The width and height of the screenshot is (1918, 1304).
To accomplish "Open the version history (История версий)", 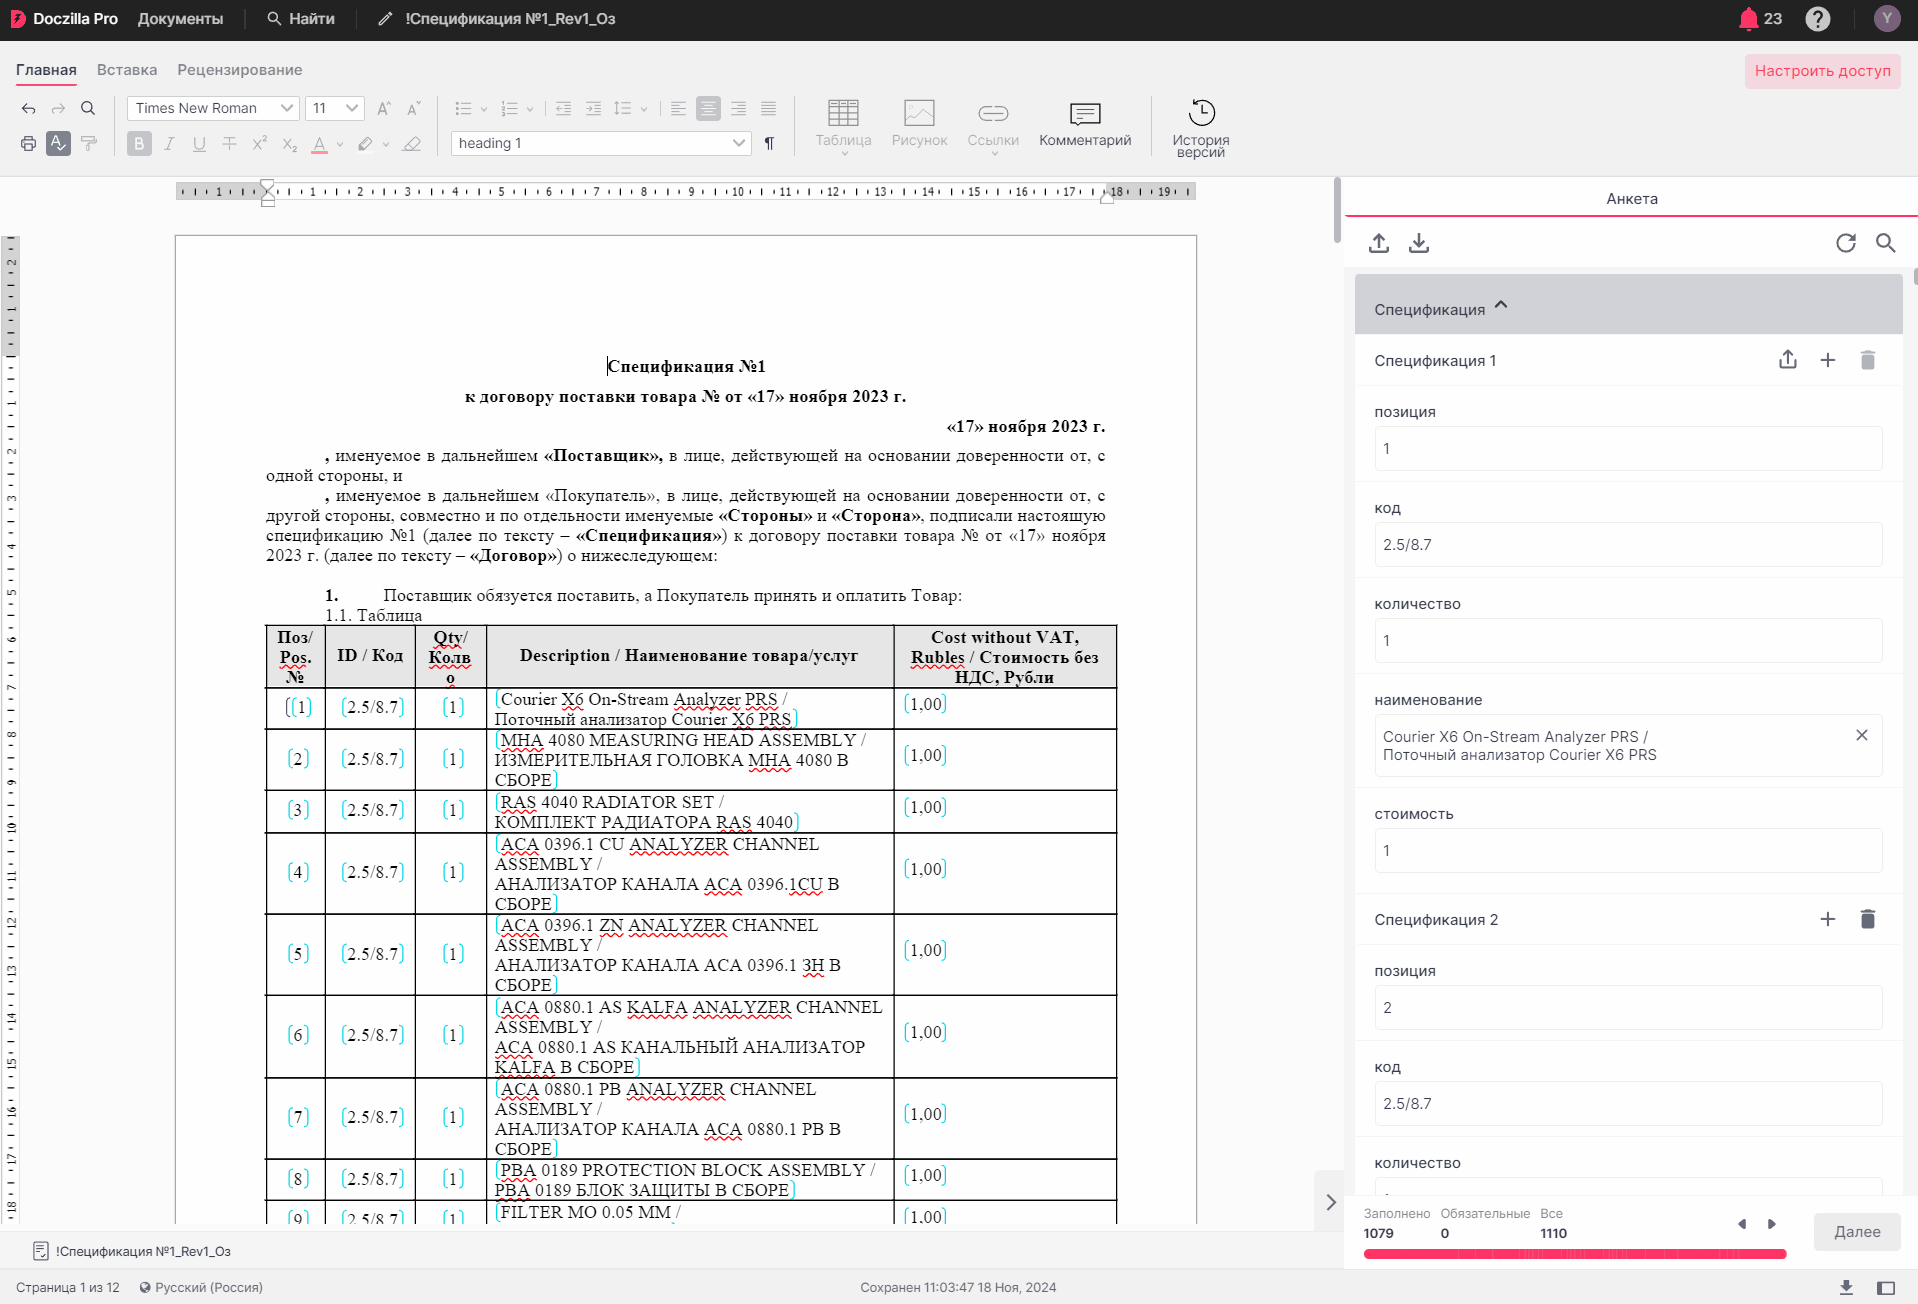I will 1200,127.
